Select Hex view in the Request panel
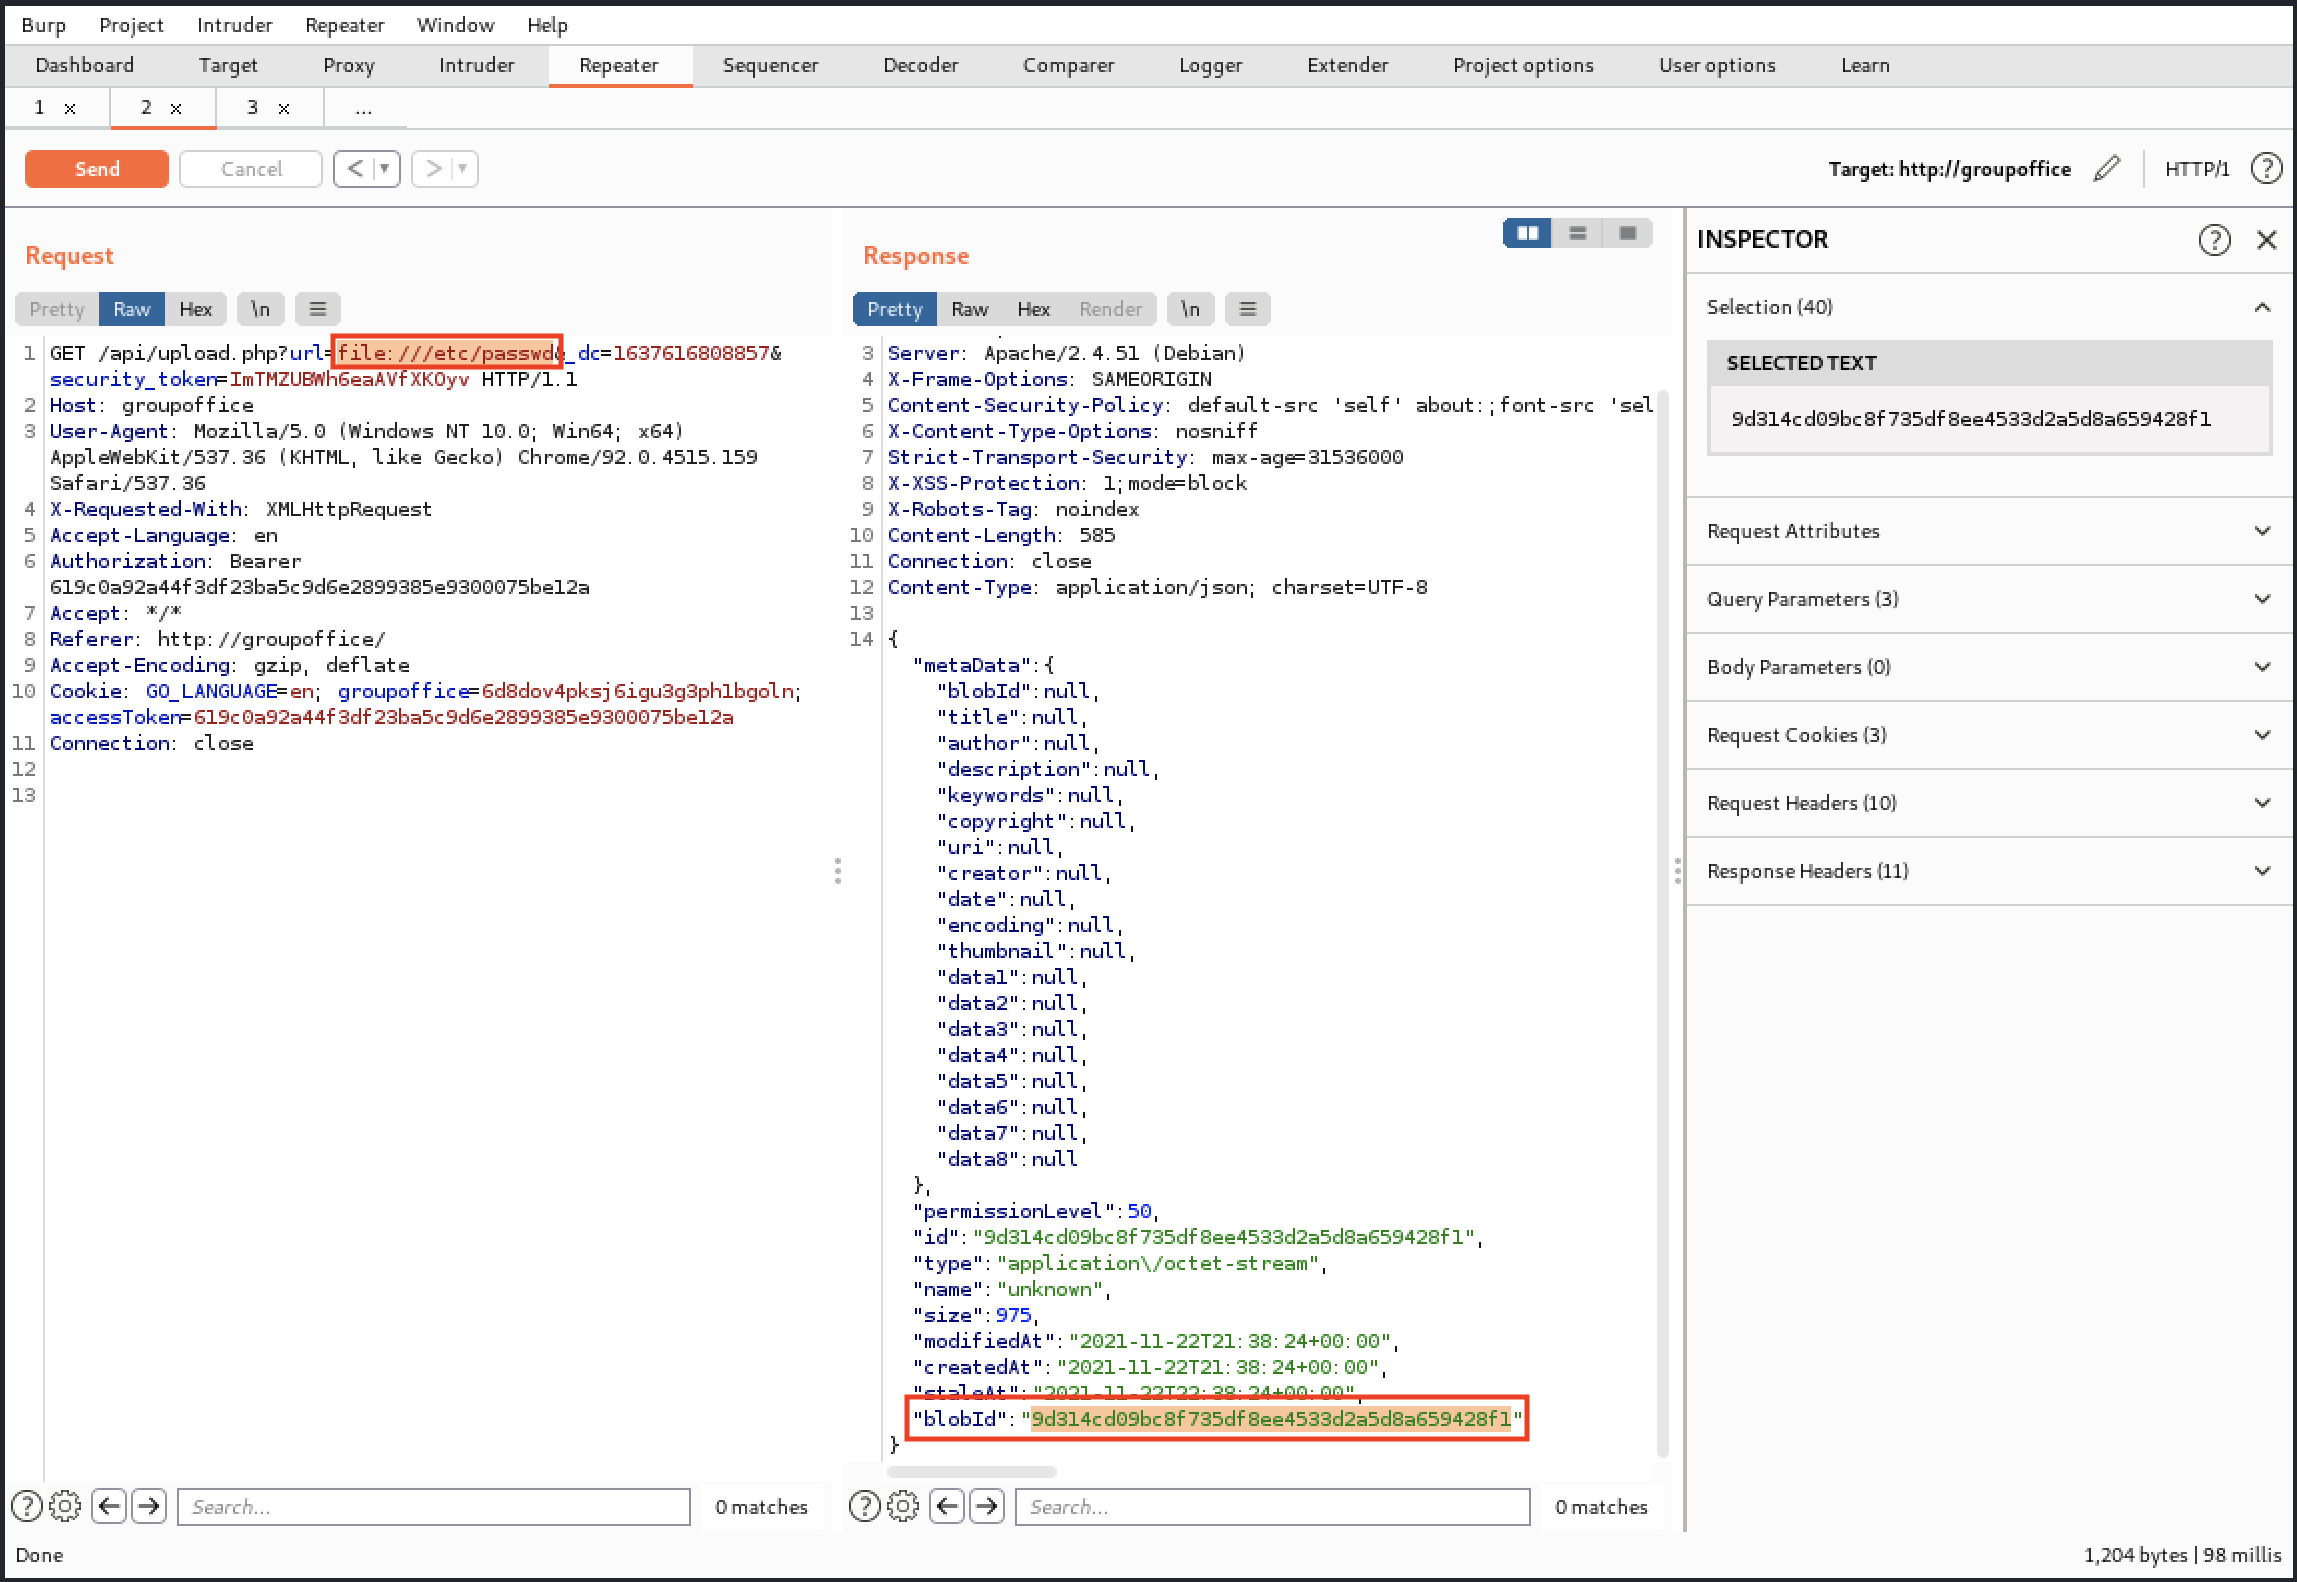The width and height of the screenshot is (2297, 1582). tap(195, 309)
